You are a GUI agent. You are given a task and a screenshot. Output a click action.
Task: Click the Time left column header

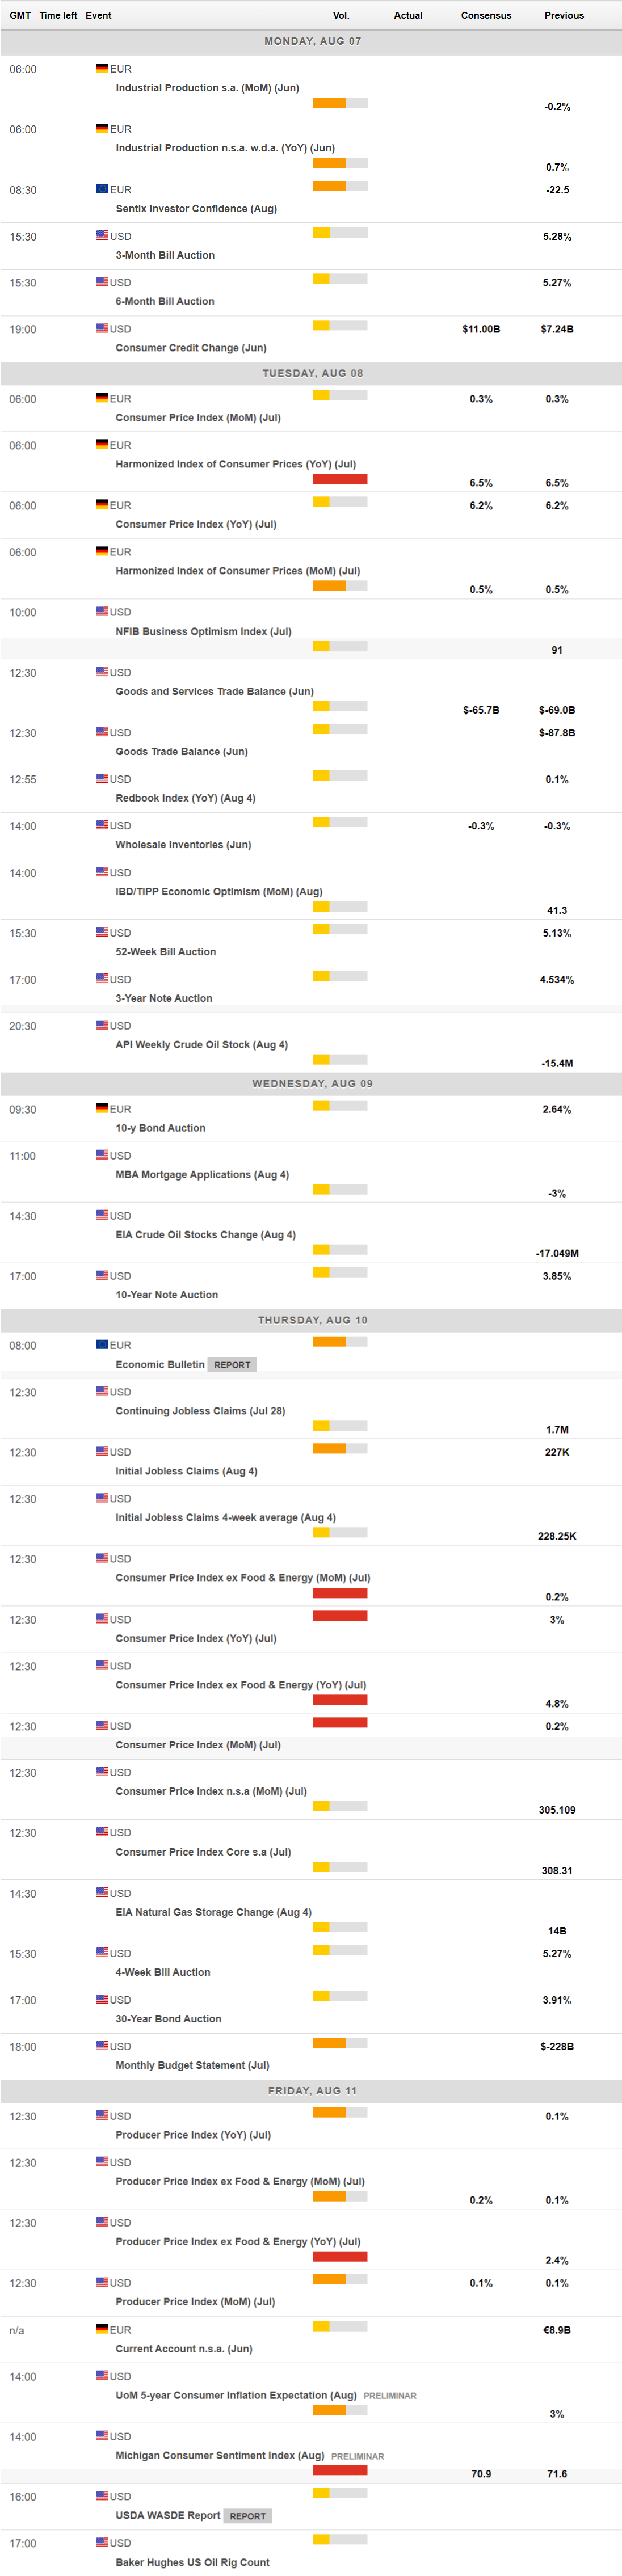[58, 15]
